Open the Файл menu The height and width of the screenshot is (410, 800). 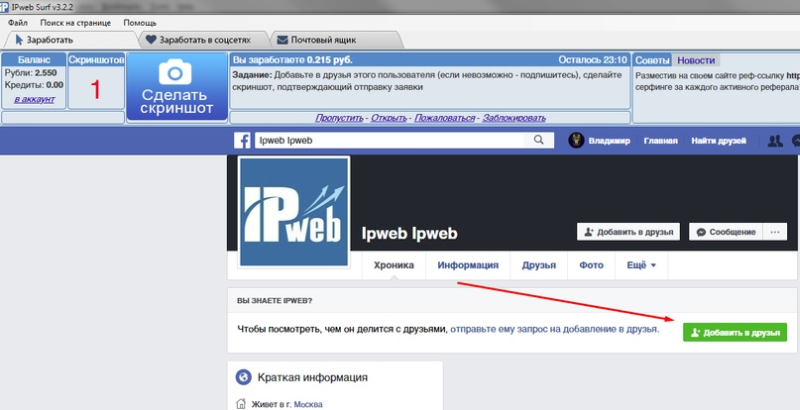17,22
